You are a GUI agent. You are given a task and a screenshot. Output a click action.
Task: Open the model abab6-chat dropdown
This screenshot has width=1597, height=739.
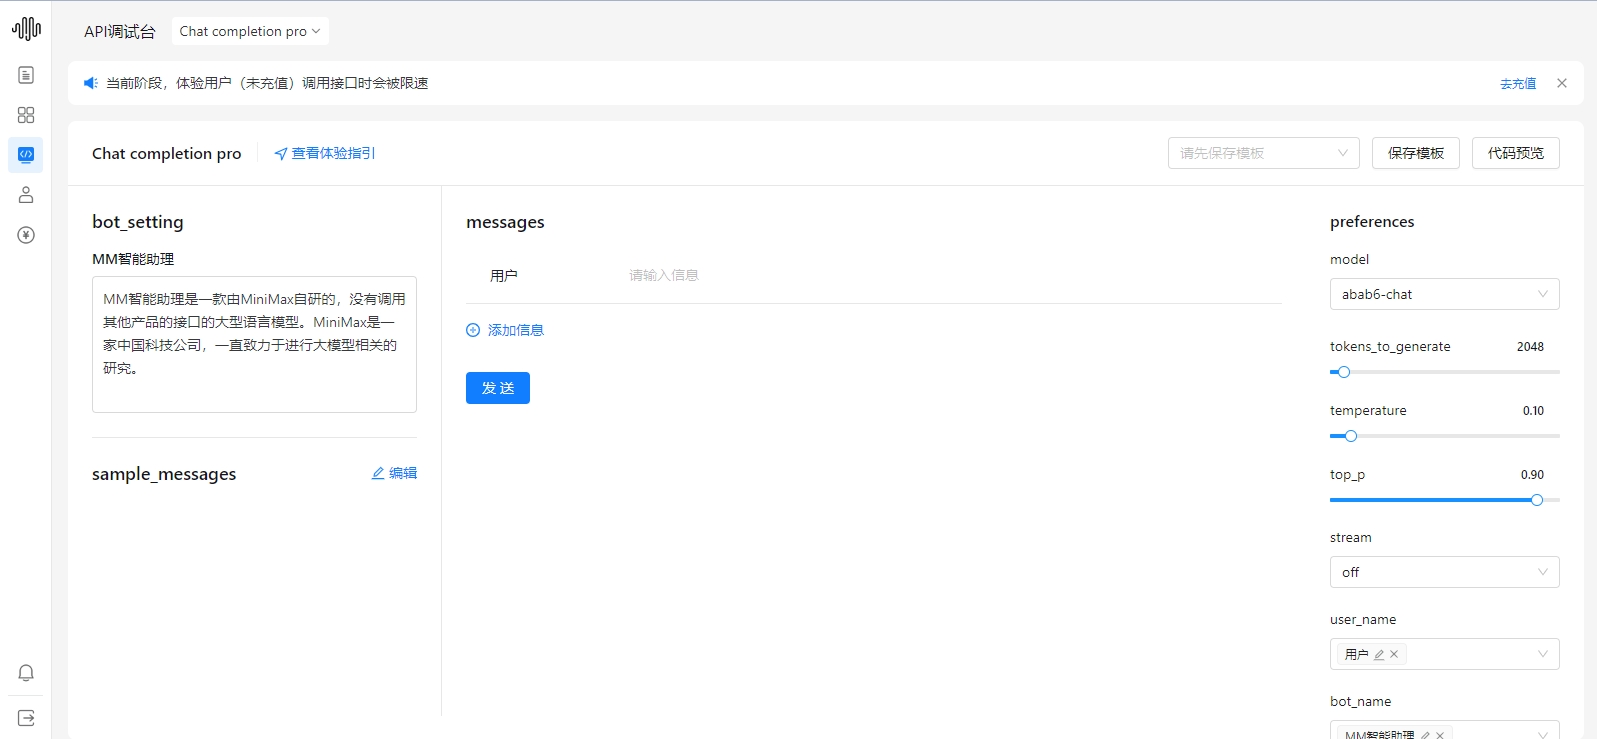point(1445,294)
